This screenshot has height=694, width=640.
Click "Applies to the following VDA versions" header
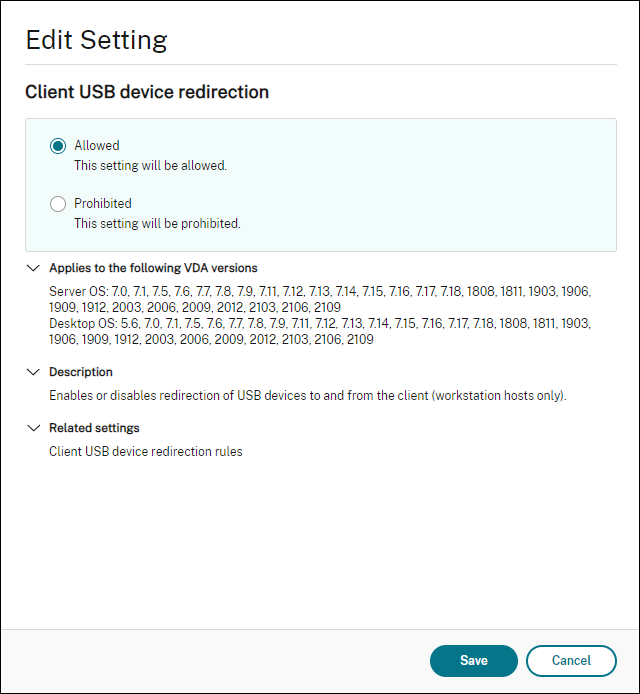coord(153,268)
